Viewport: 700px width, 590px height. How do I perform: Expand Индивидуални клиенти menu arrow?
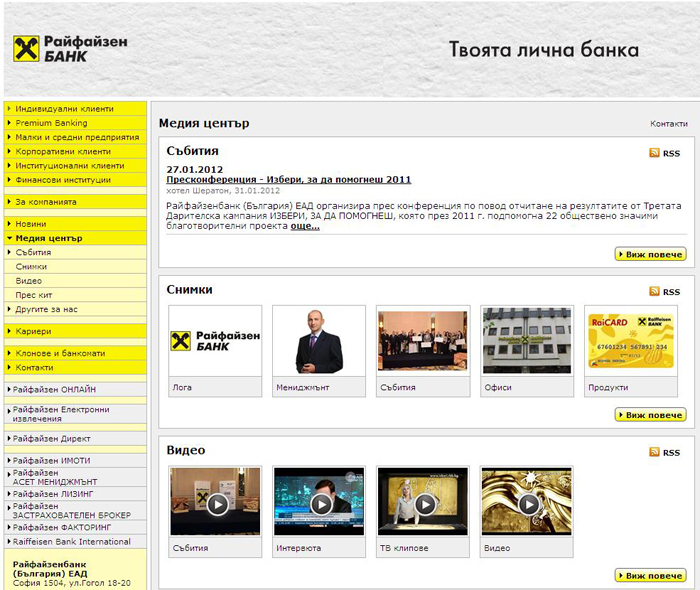click(x=9, y=108)
